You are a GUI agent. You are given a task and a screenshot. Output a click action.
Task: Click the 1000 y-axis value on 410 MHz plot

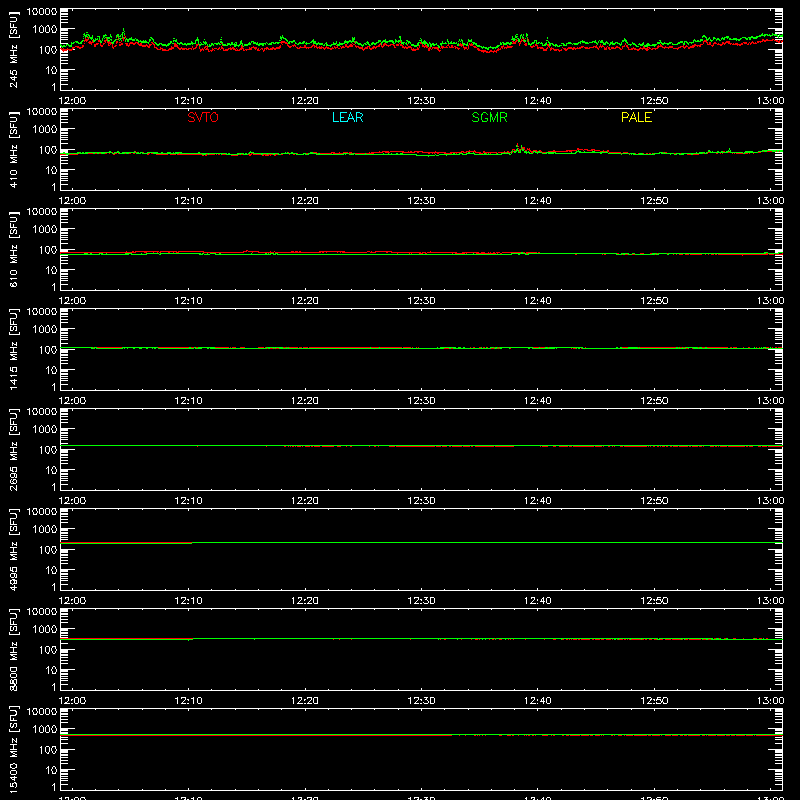(x=45, y=130)
